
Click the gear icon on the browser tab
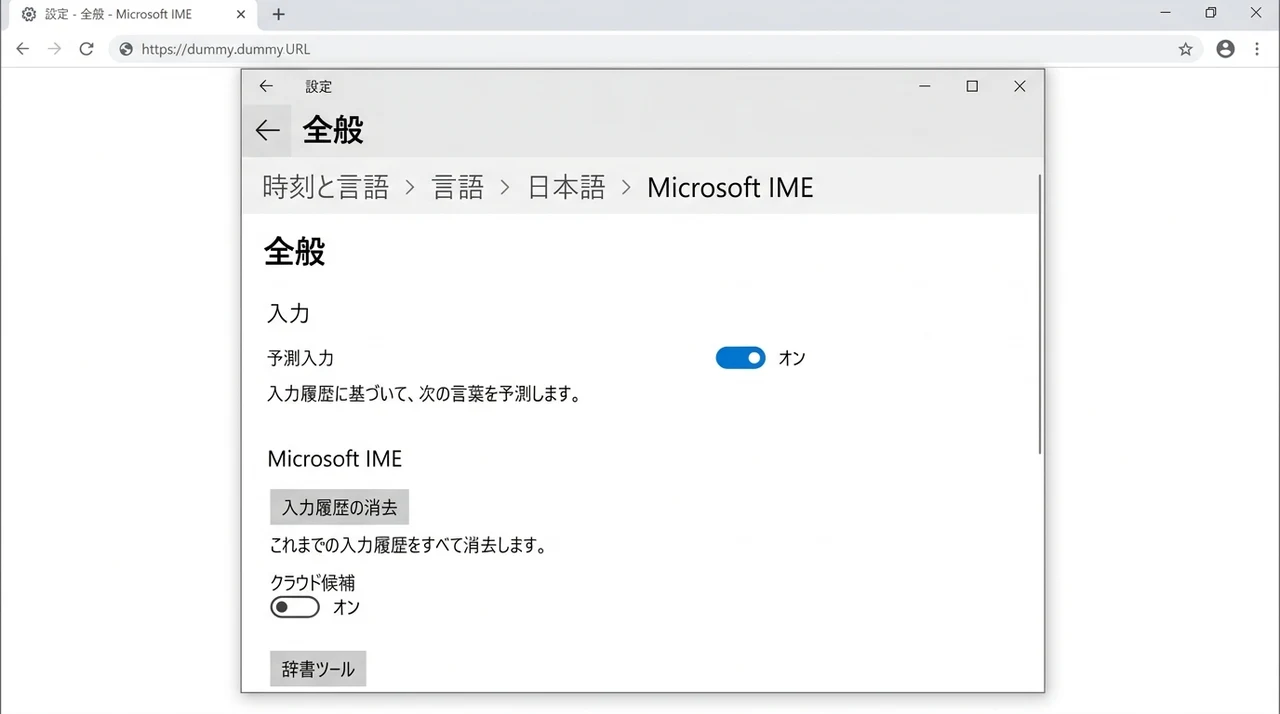pyautogui.click(x=29, y=15)
